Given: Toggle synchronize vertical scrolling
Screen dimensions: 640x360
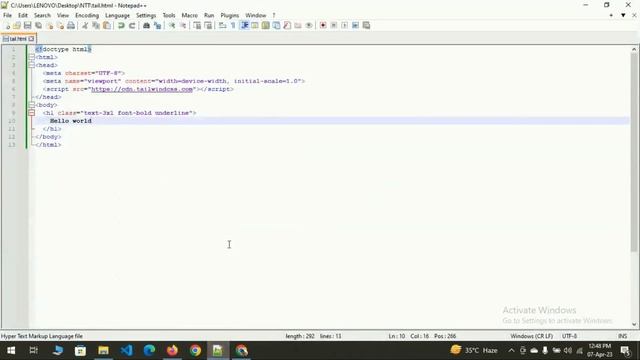Looking at the screenshot, I should tap(197, 25).
